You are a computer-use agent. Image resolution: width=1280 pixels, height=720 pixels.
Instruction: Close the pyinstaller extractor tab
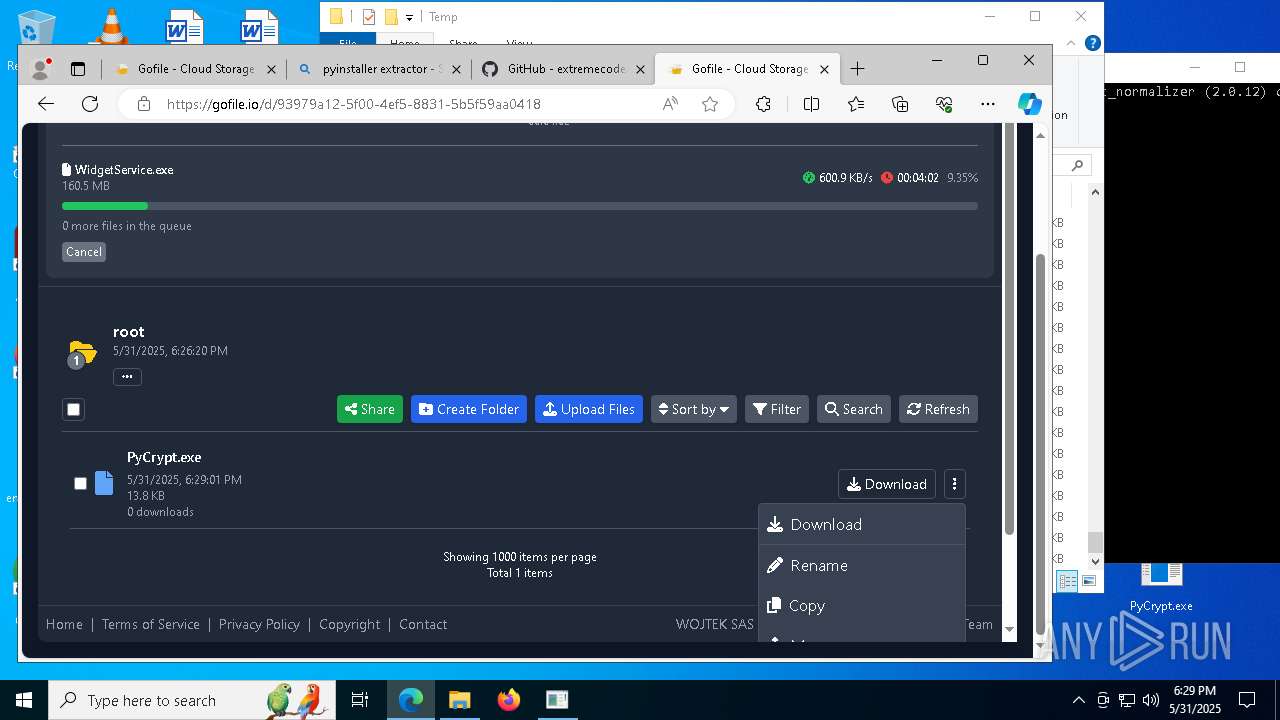point(457,69)
